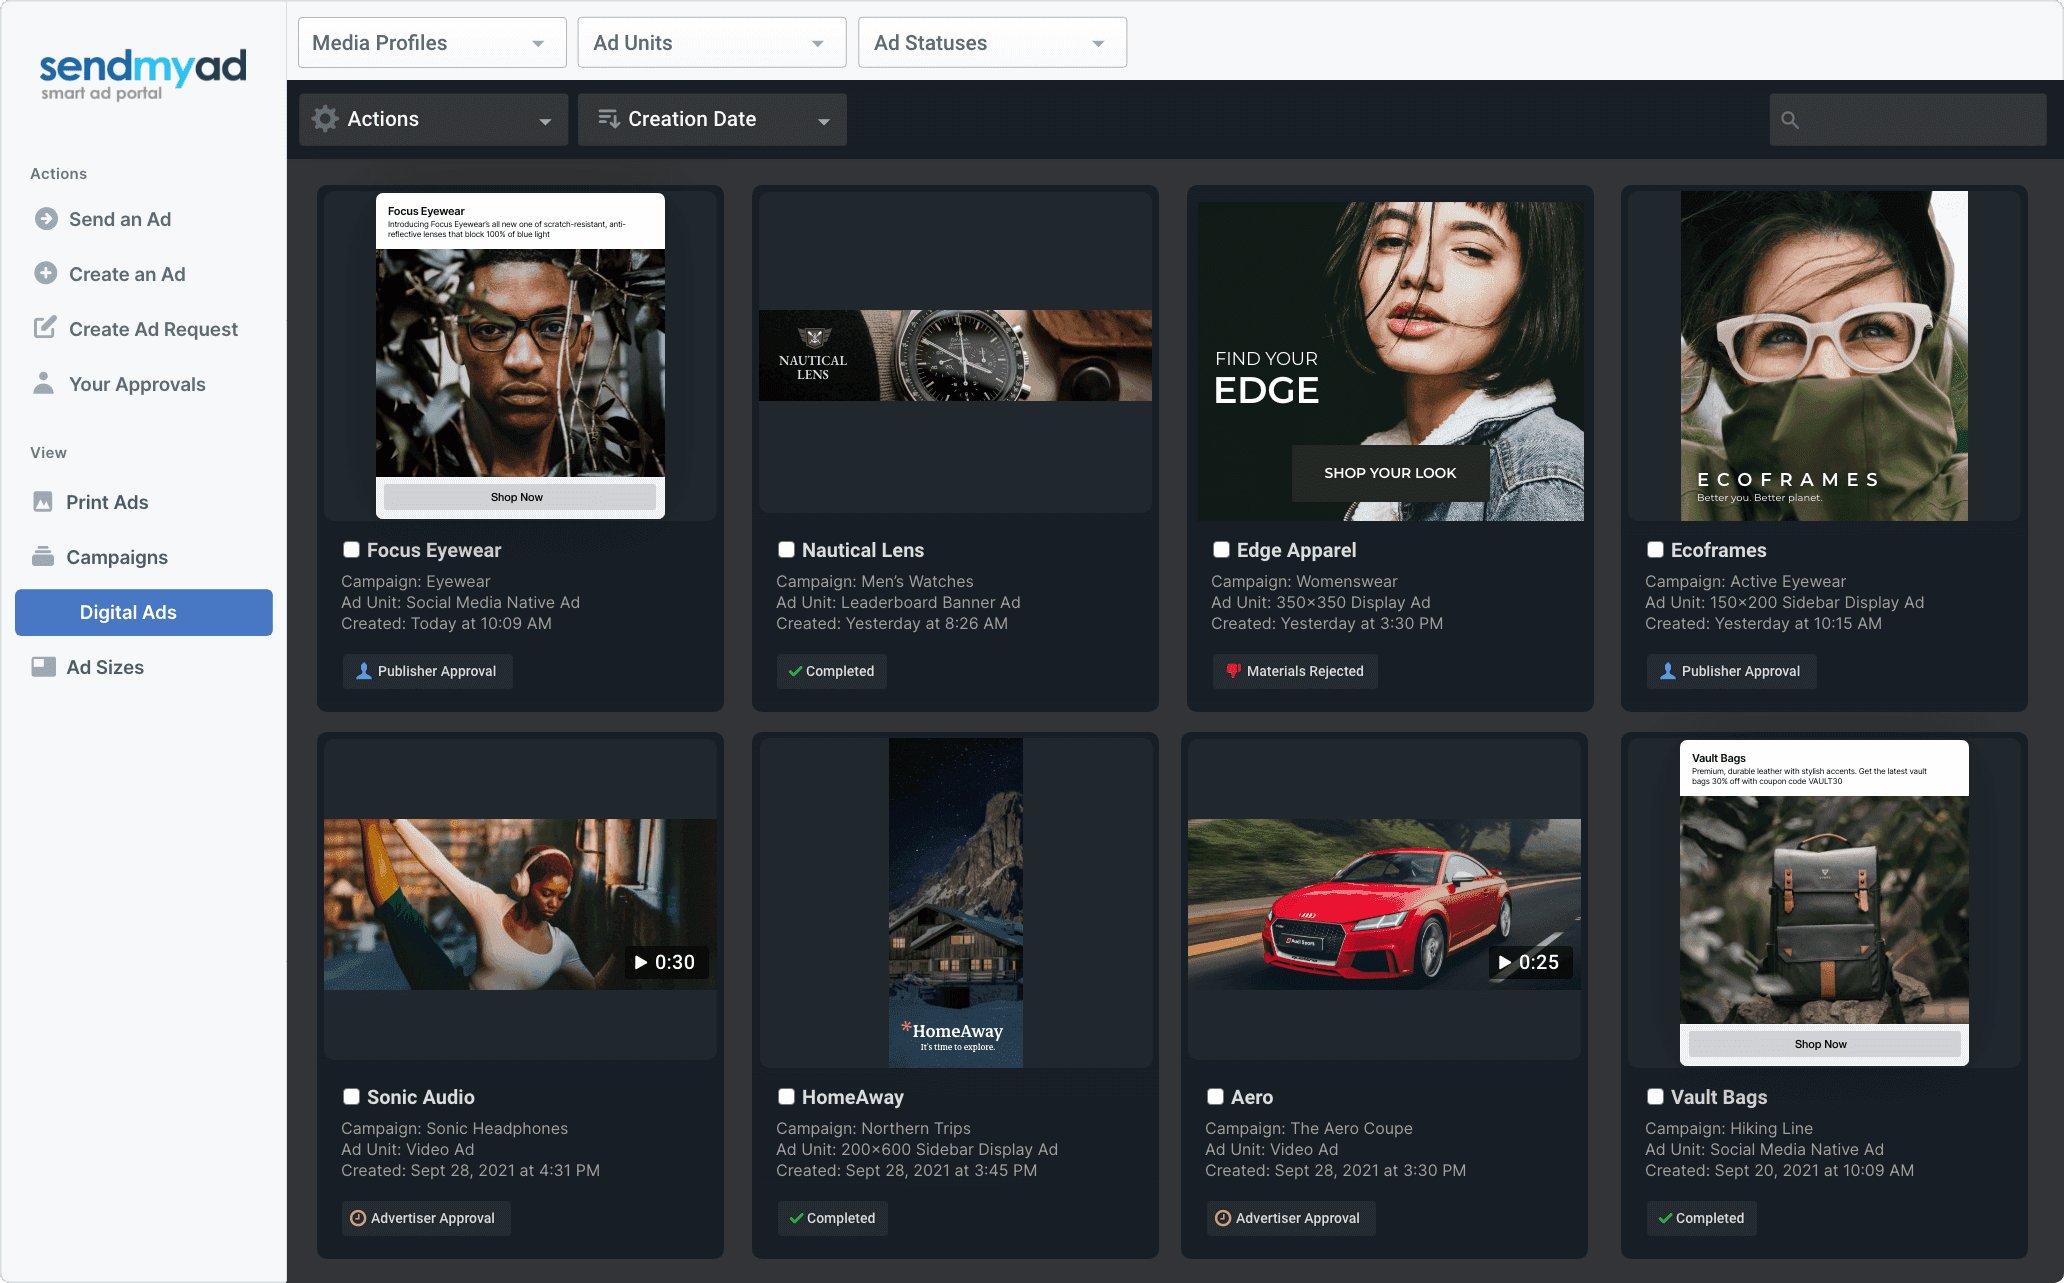Click the Print Ads image icon
2064x1283 pixels.
(43, 502)
